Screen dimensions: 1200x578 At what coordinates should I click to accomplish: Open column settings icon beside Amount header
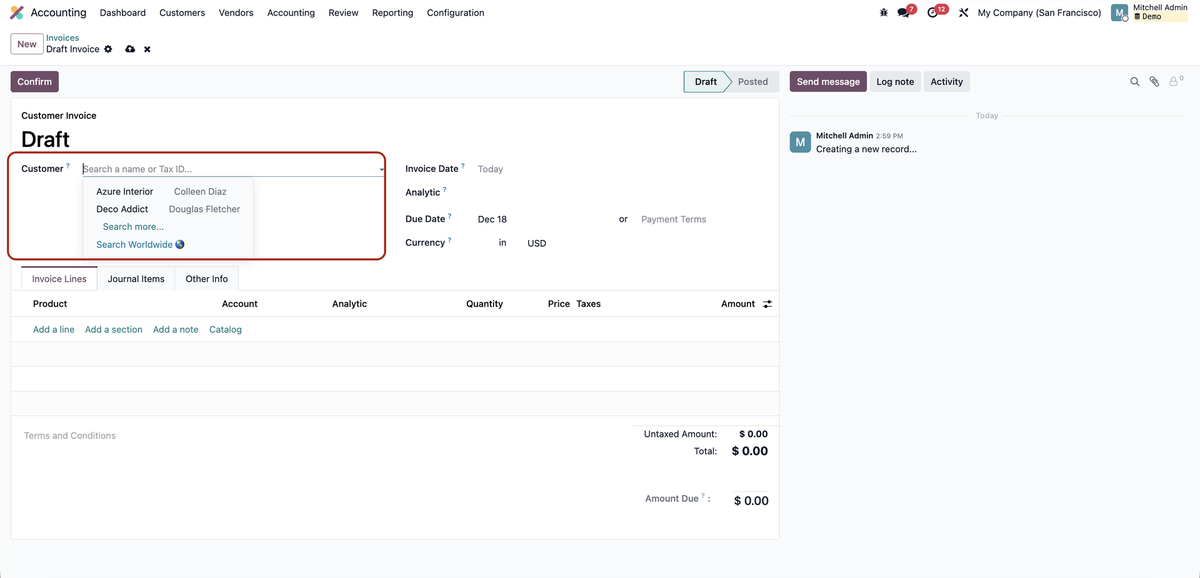767,304
